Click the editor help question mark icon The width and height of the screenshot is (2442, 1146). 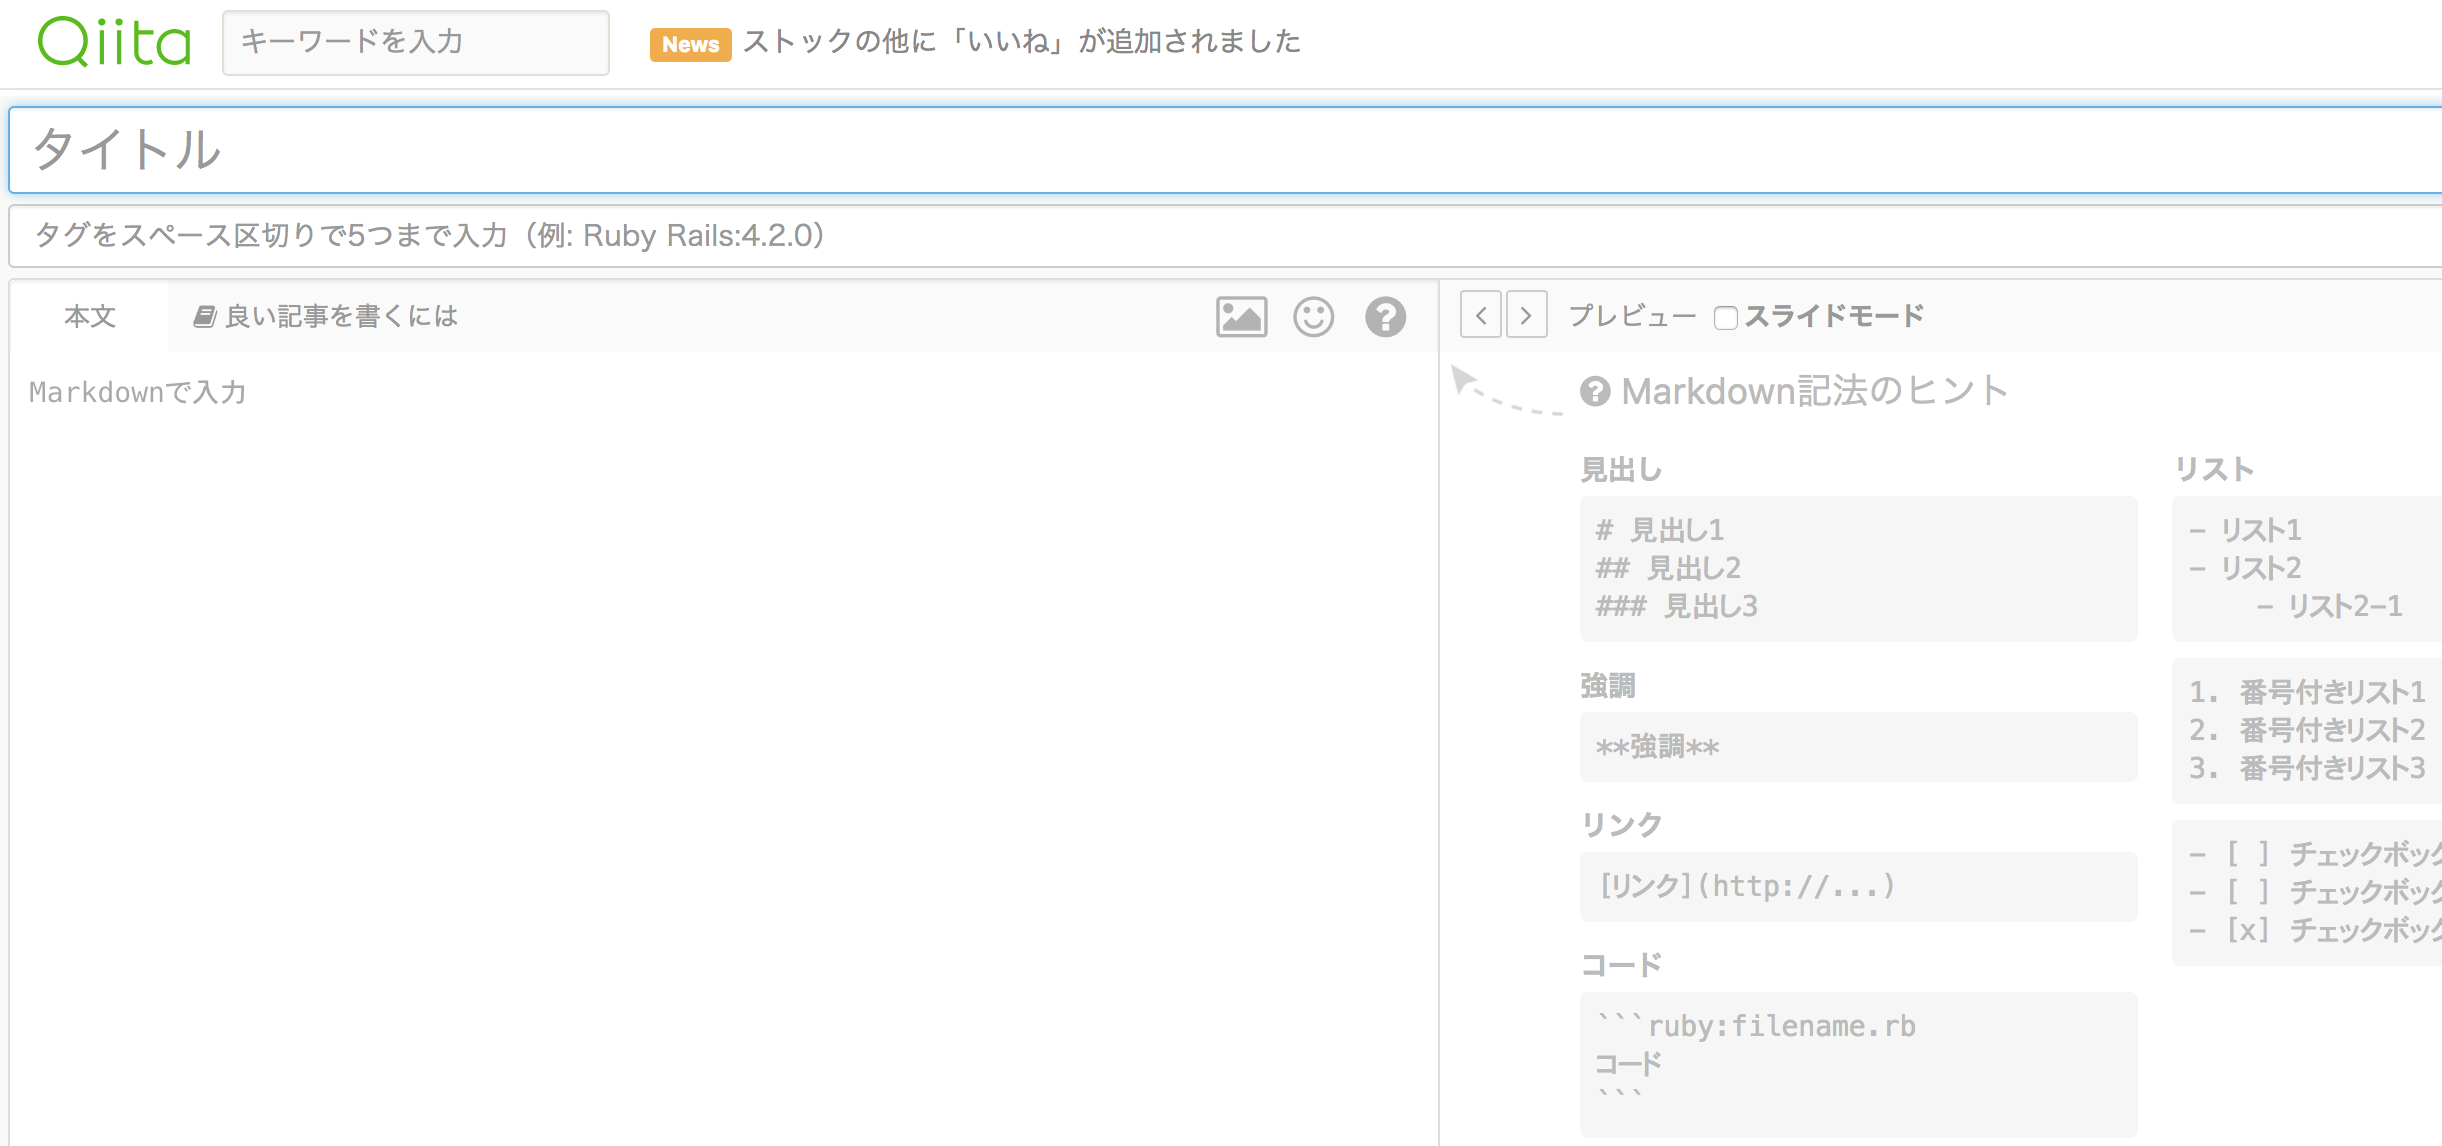(x=1385, y=317)
